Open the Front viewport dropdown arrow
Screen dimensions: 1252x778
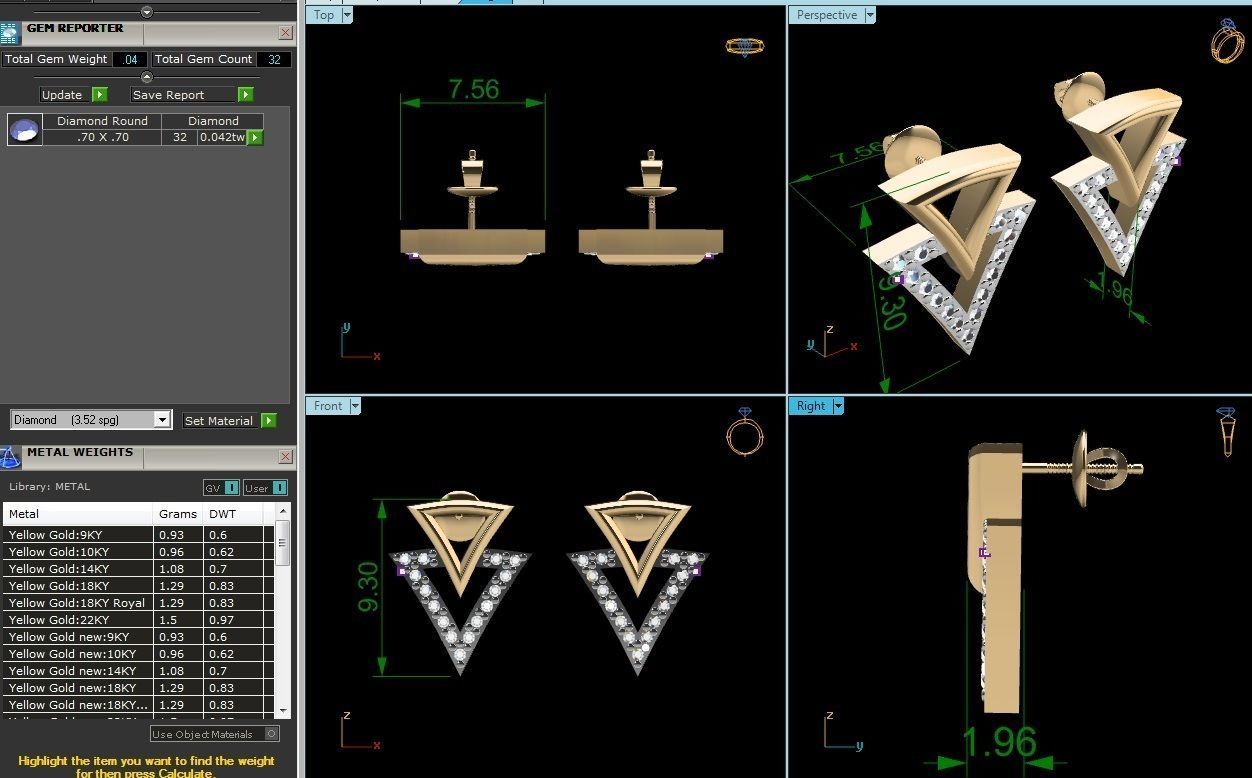[355, 406]
